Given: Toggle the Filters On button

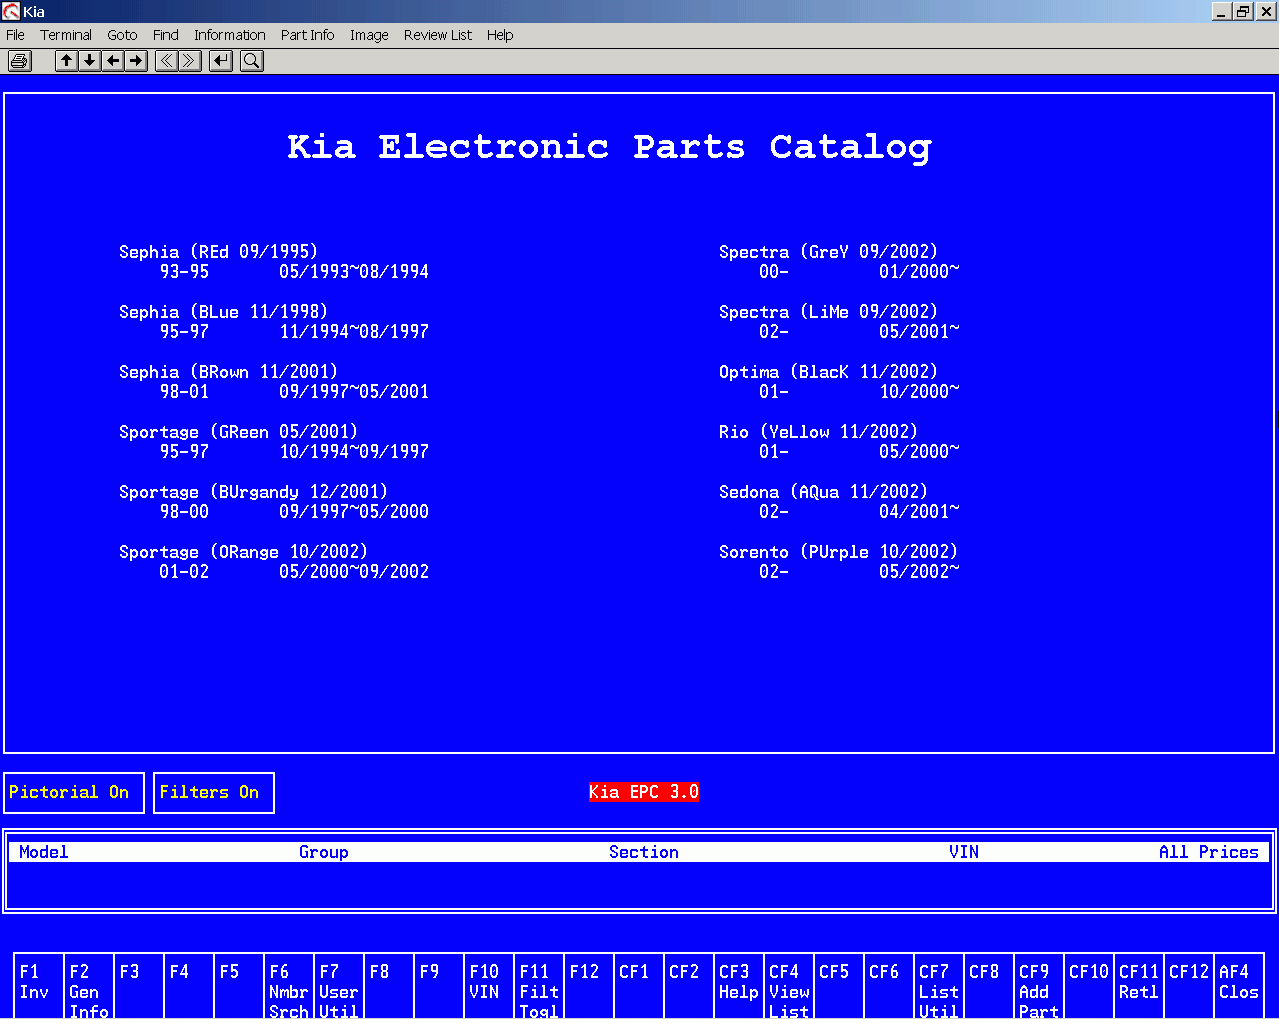Looking at the screenshot, I should tap(214, 793).
